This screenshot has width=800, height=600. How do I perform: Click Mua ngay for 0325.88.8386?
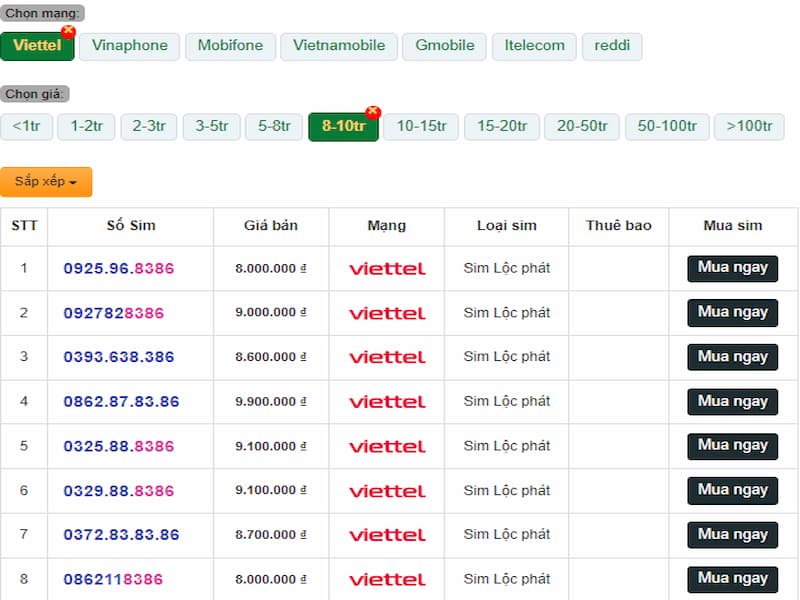732,446
